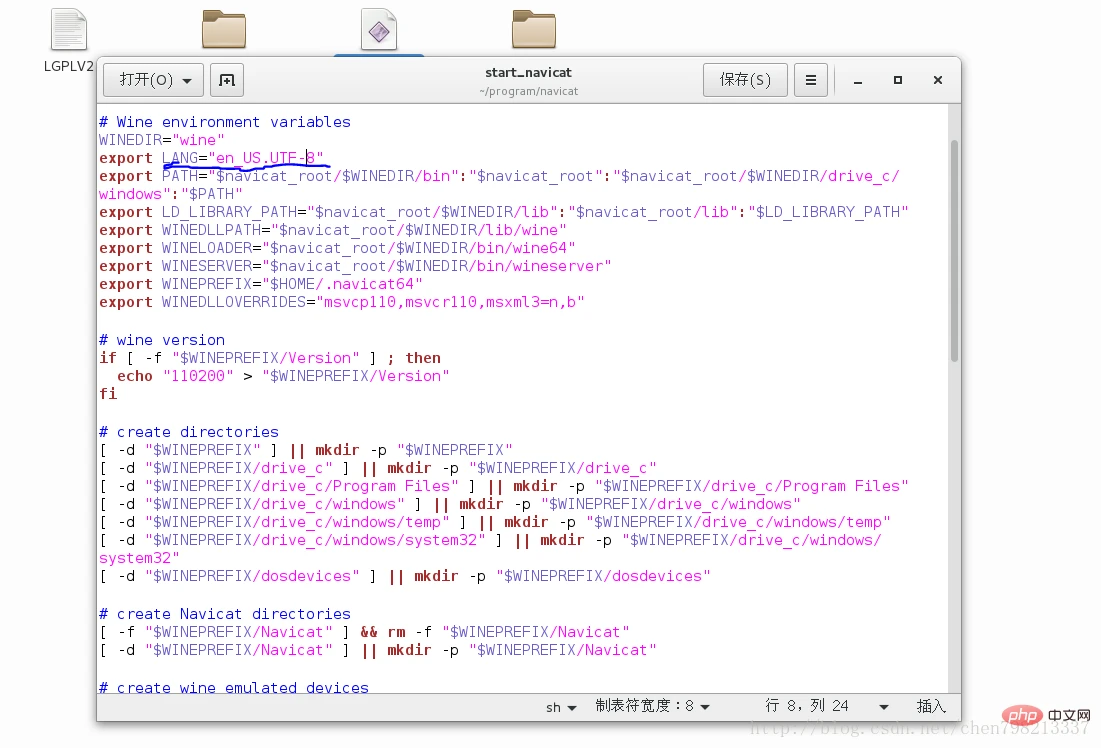Viewport: 1101px width, 748px height.
Task: Click the "# create wine emulated devices" comment
Action: [234, 687]
